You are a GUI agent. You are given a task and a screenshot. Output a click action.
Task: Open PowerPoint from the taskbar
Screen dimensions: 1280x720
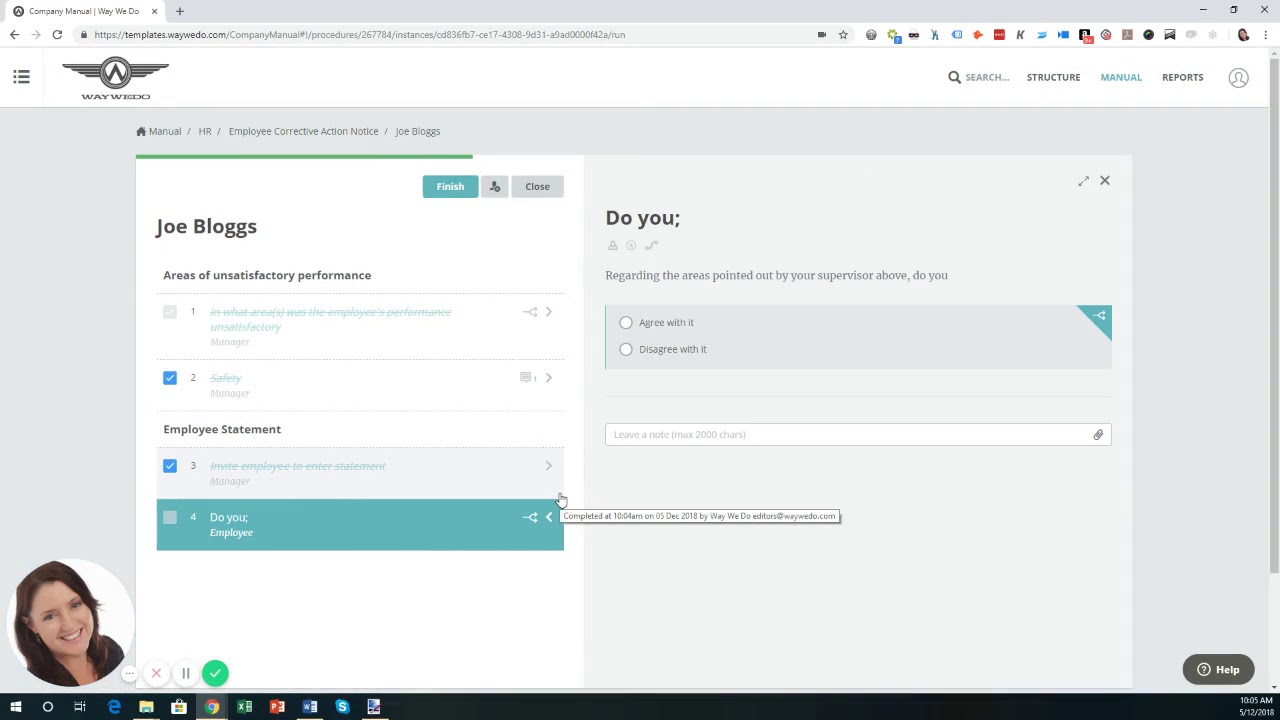coord(277,707)
